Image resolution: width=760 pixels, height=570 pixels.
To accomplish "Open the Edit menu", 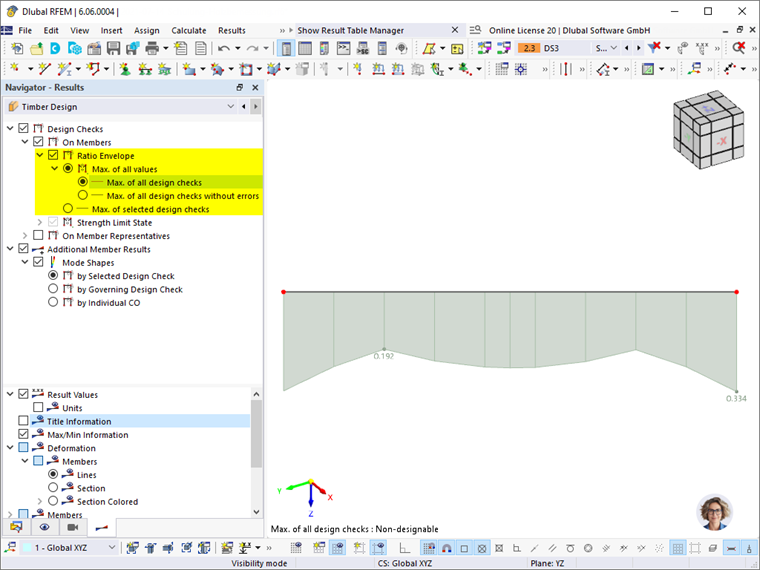I will click(x=51, y=30).
